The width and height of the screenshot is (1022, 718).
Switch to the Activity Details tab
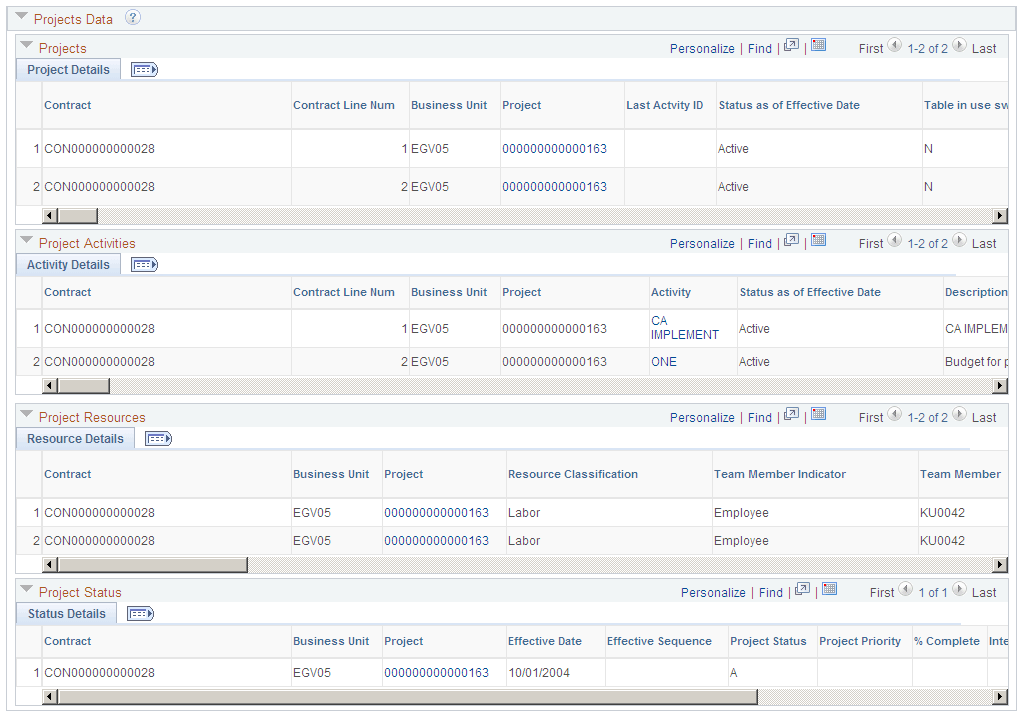tap(67, 264)
